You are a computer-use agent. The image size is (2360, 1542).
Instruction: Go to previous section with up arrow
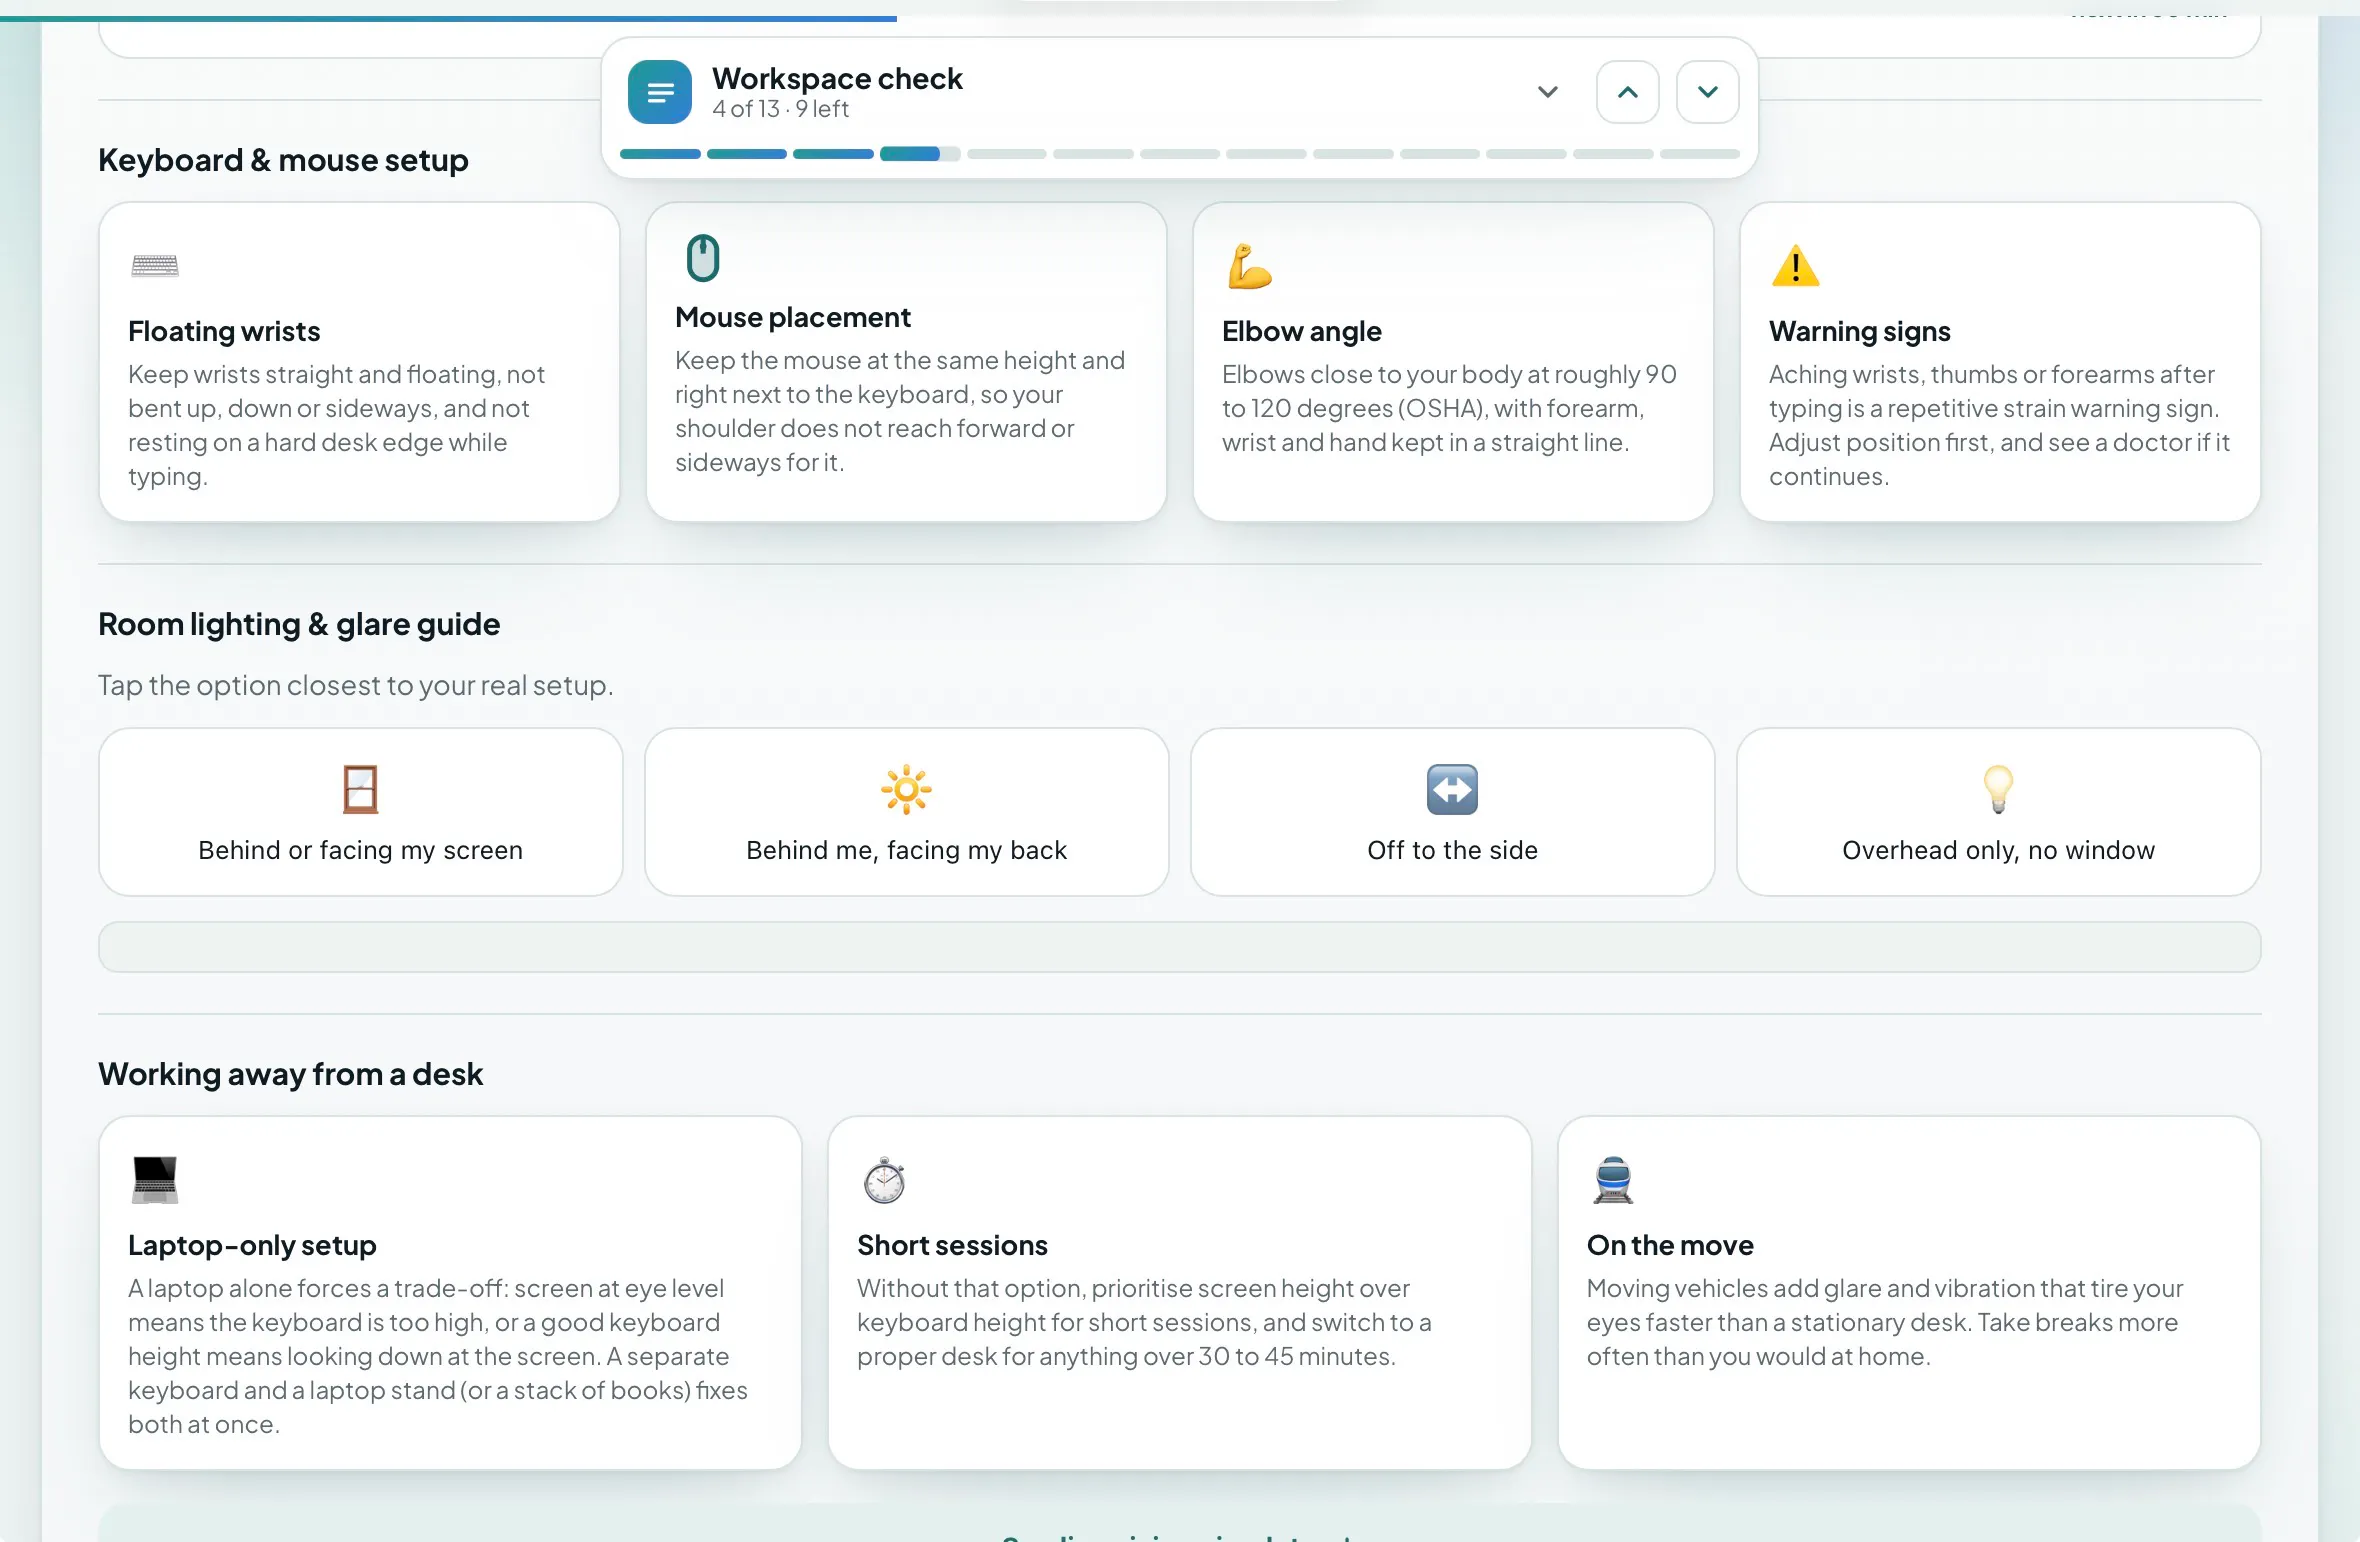[x=1627, y=92]
